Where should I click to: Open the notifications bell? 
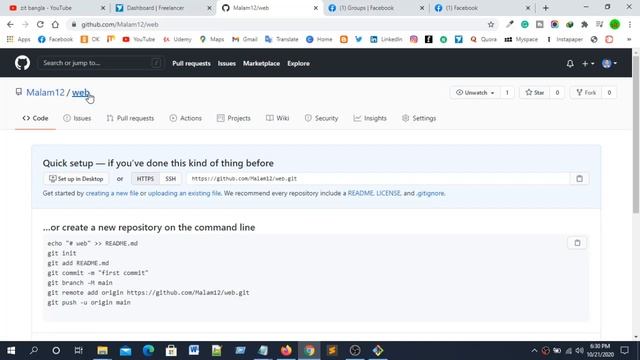pos(570,63)
